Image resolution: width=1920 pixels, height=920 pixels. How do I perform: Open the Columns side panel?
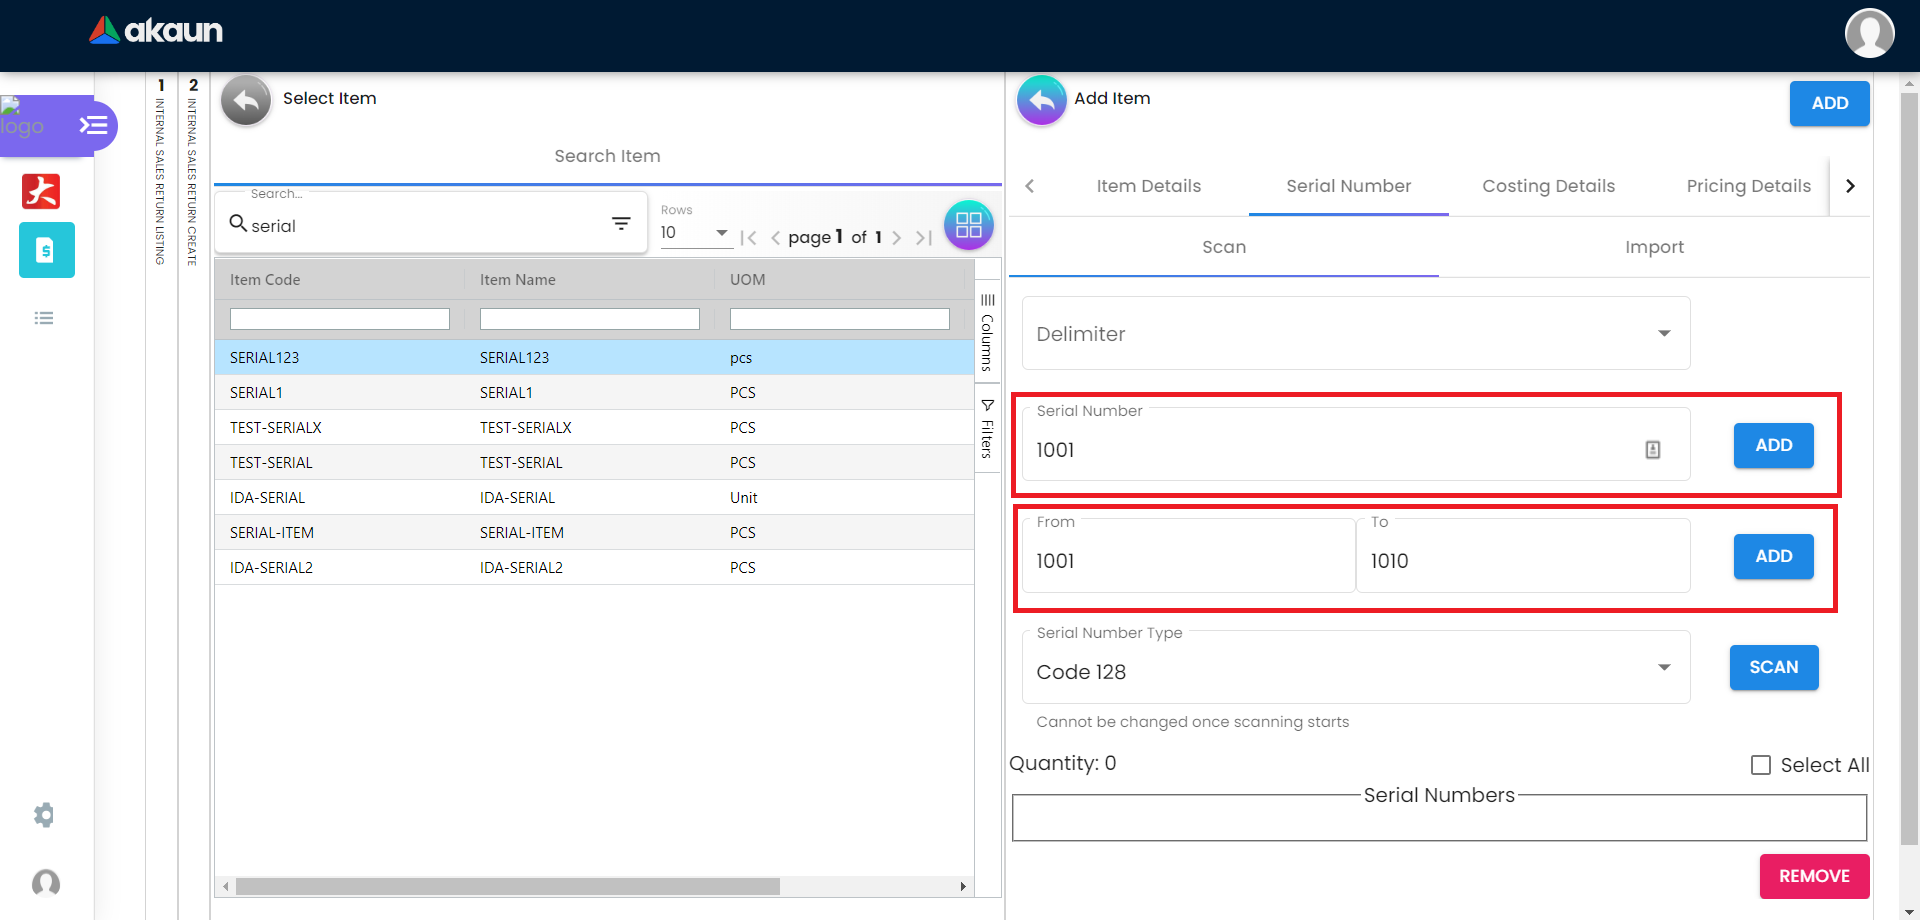click(x=987, y=335)
